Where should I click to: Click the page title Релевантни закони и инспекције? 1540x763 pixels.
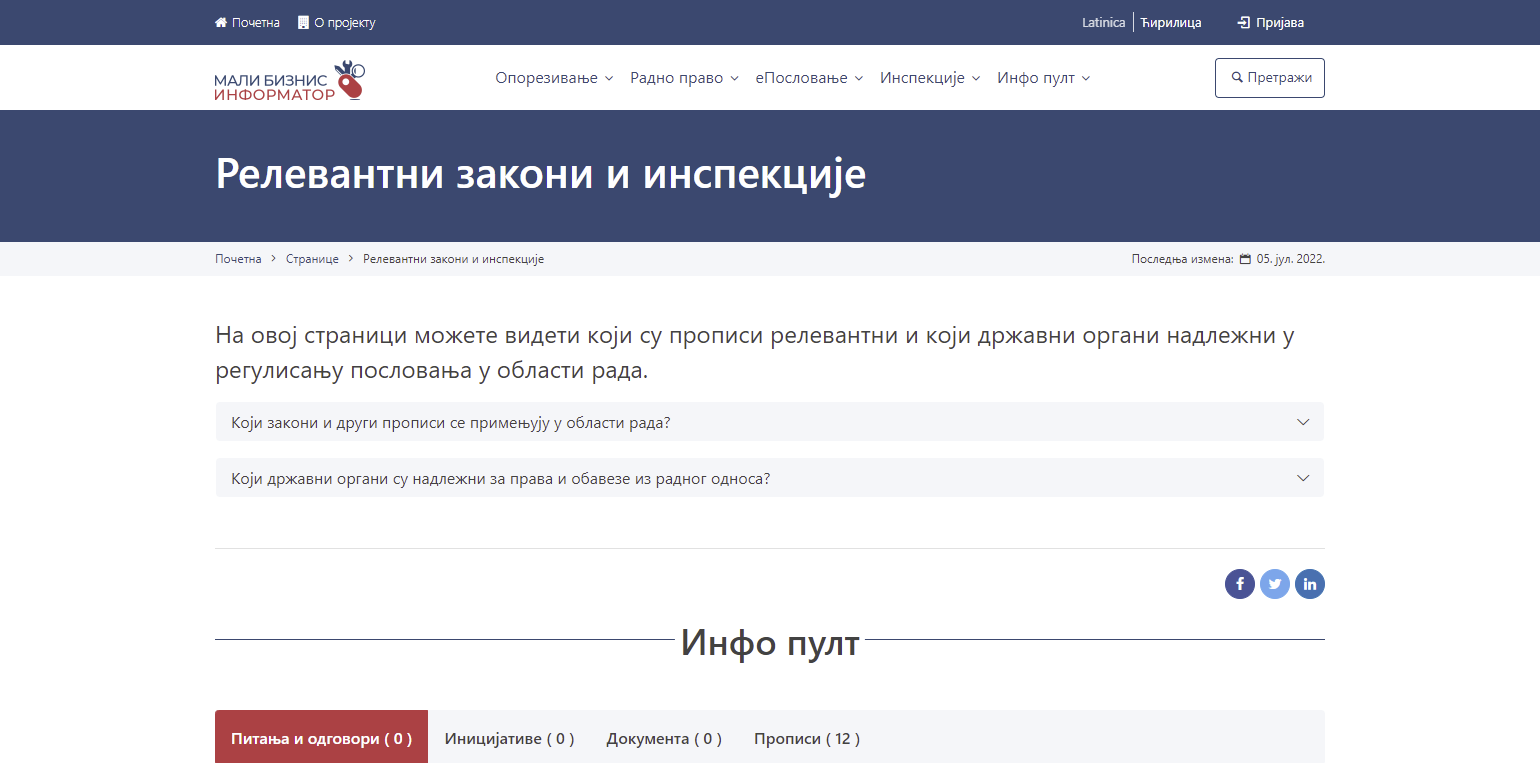coord(541,174)
